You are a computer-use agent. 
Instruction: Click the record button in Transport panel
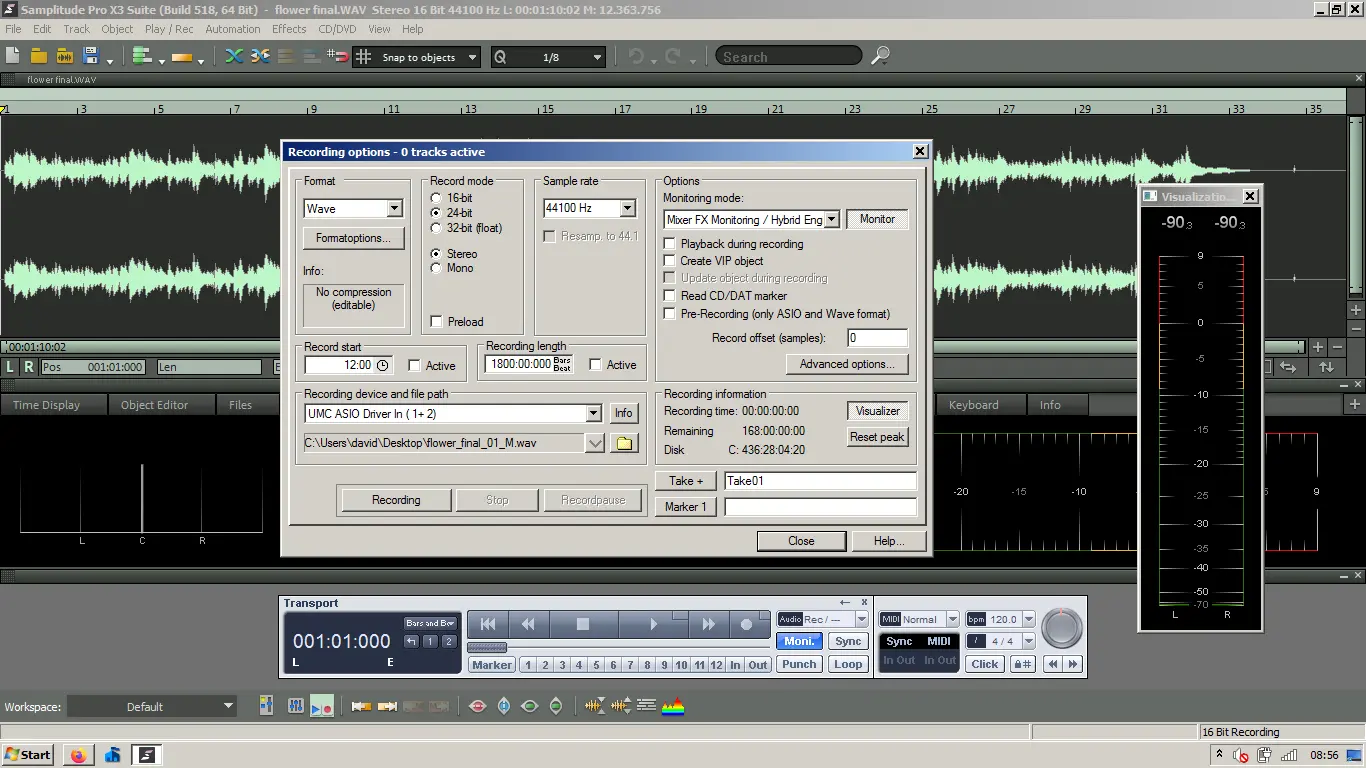tap(746, 624)
